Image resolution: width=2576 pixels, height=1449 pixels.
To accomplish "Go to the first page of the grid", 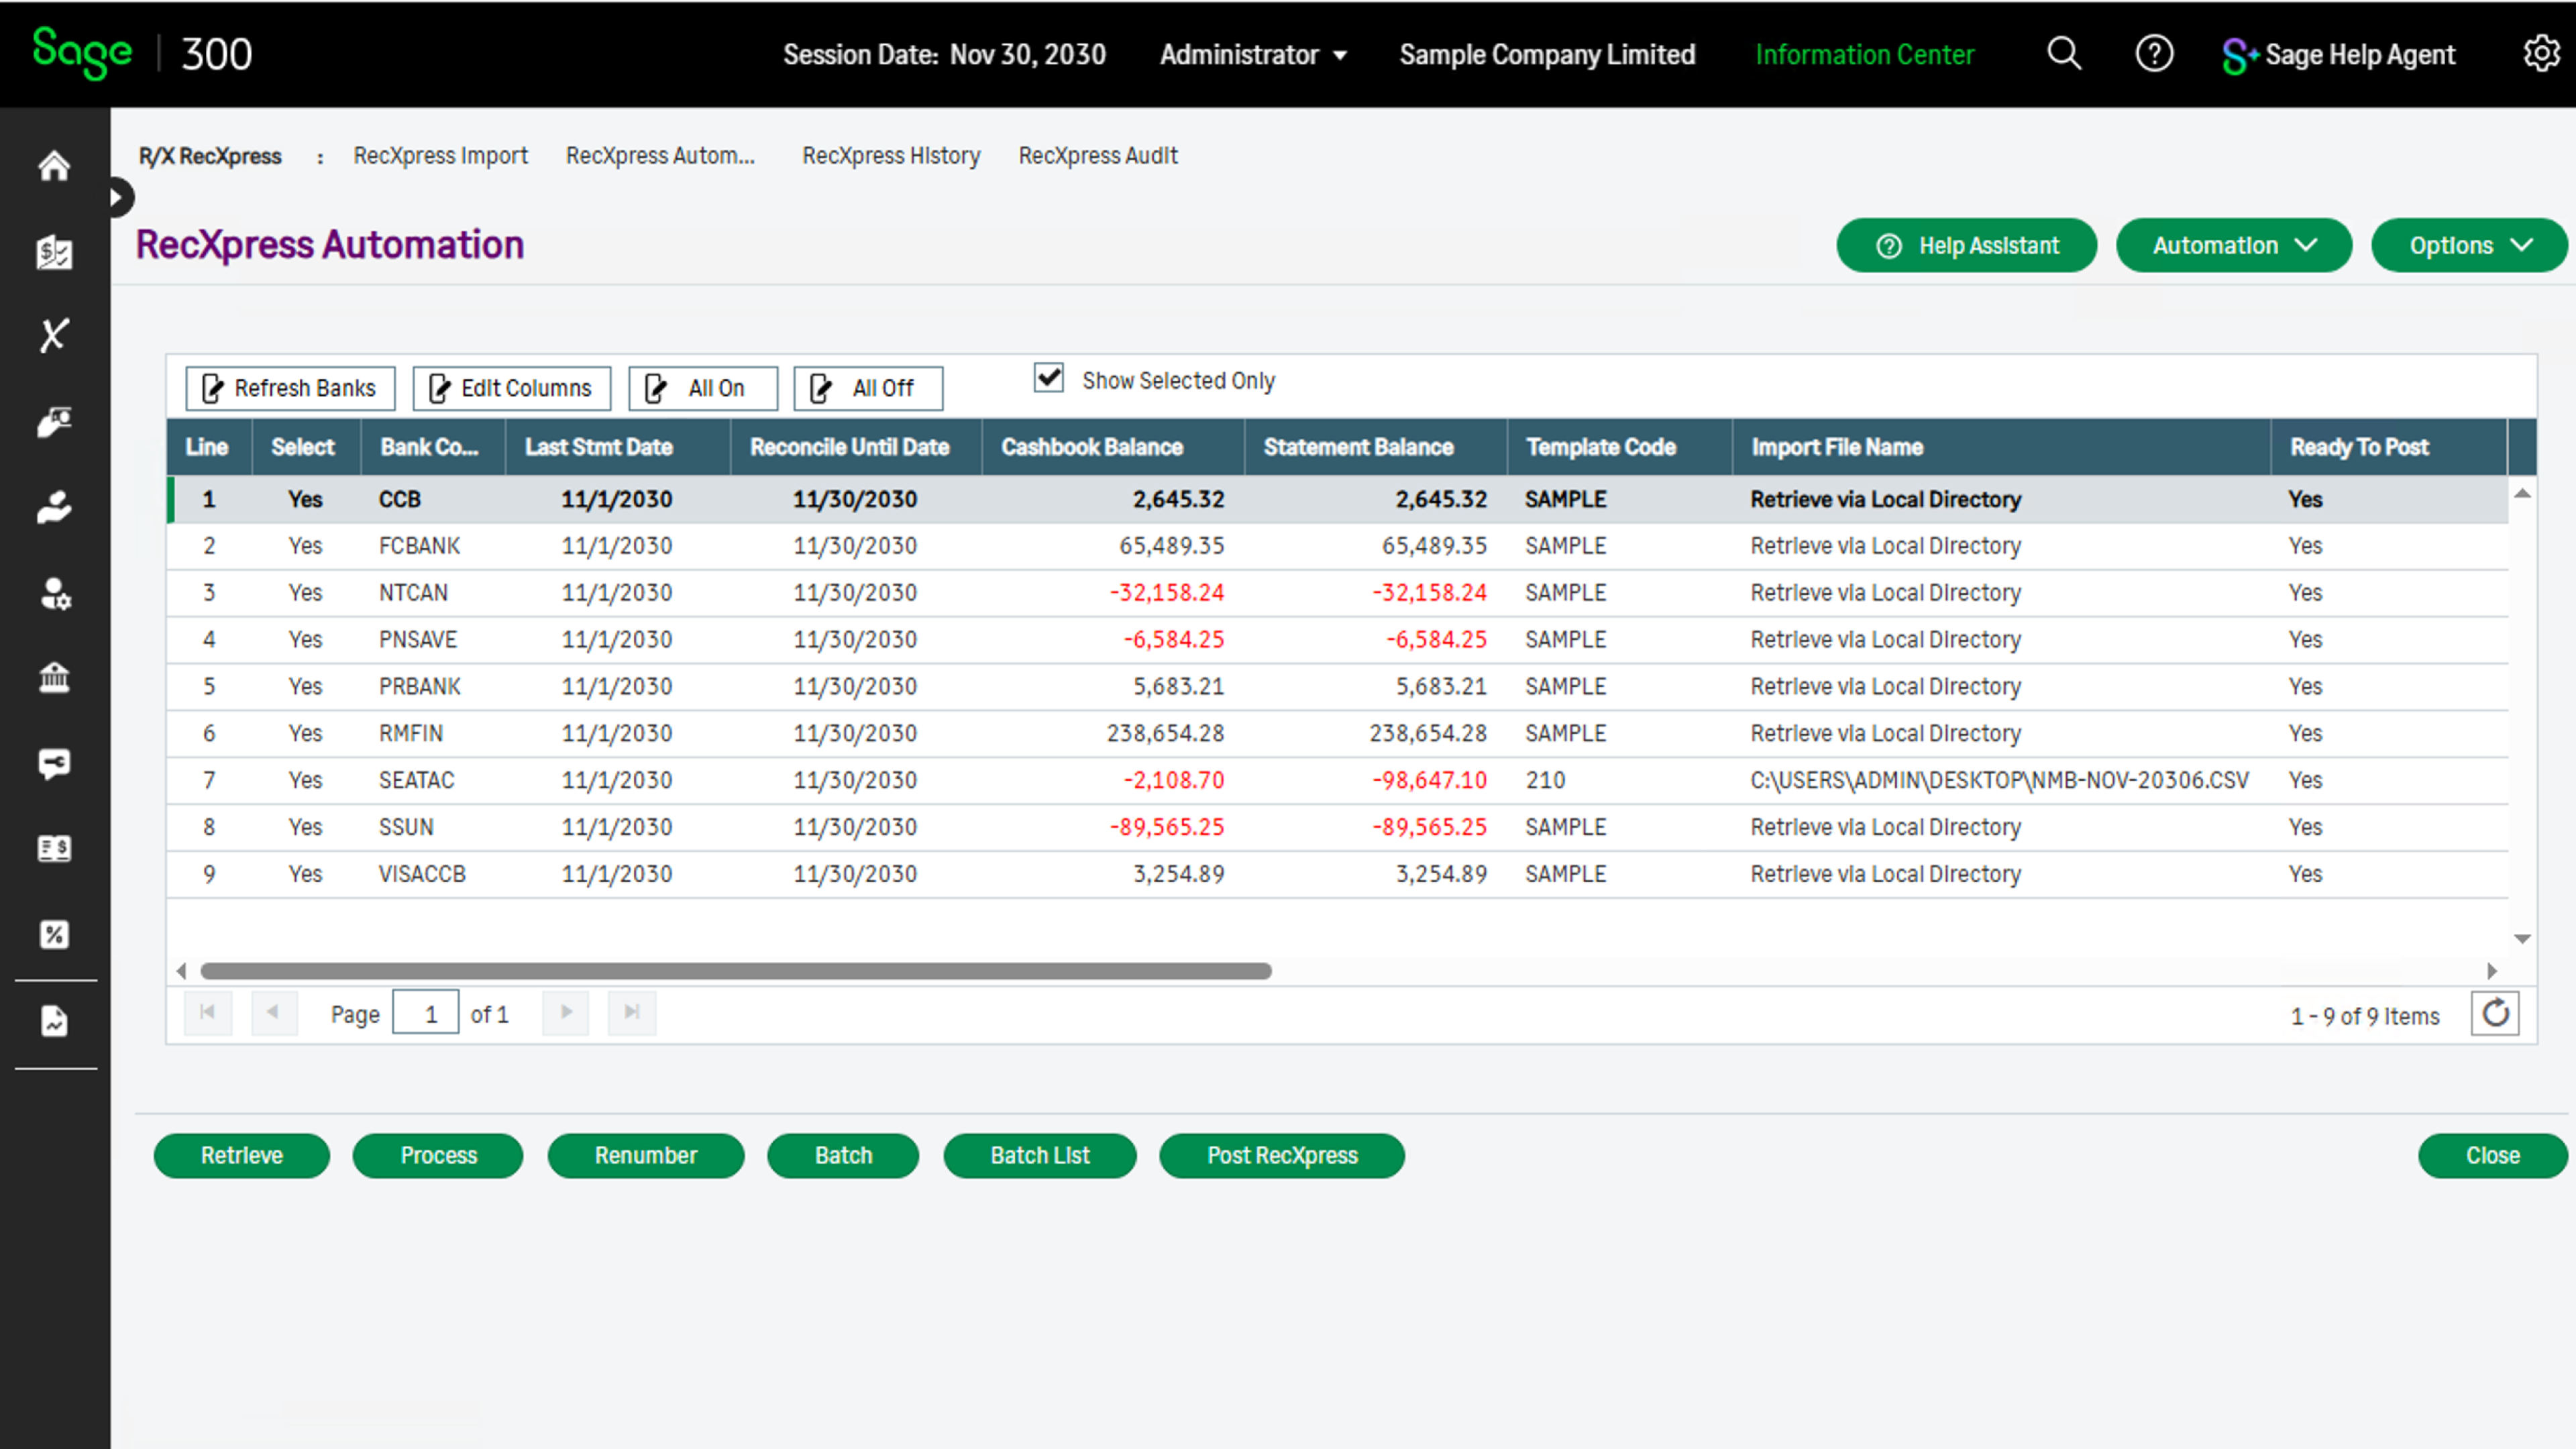I will pos(208,1013).
